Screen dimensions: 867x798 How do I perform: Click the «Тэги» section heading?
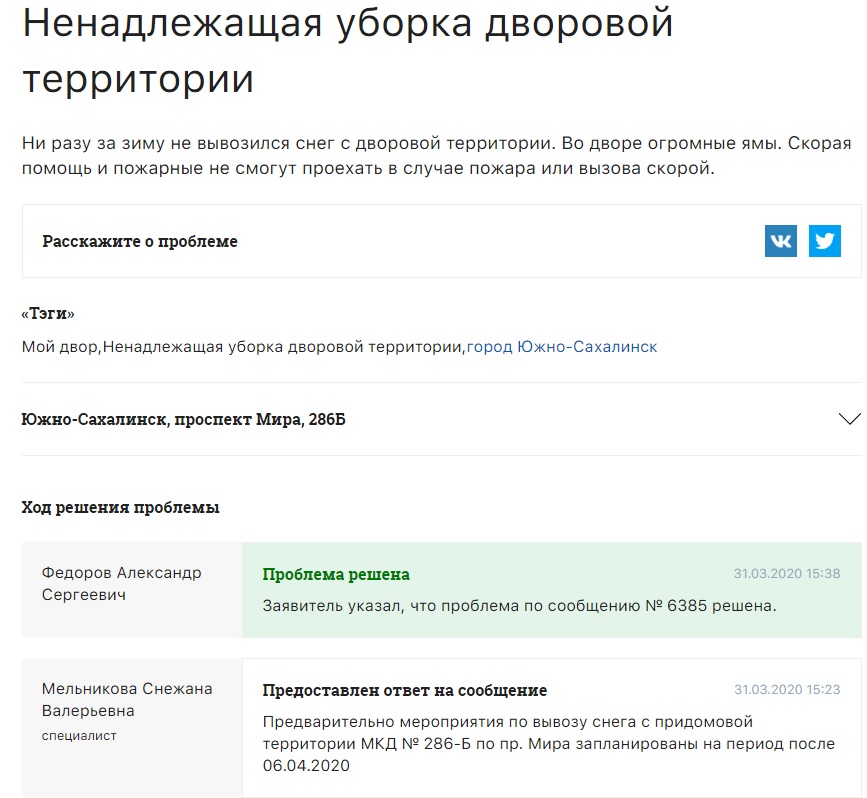(48, 314)
